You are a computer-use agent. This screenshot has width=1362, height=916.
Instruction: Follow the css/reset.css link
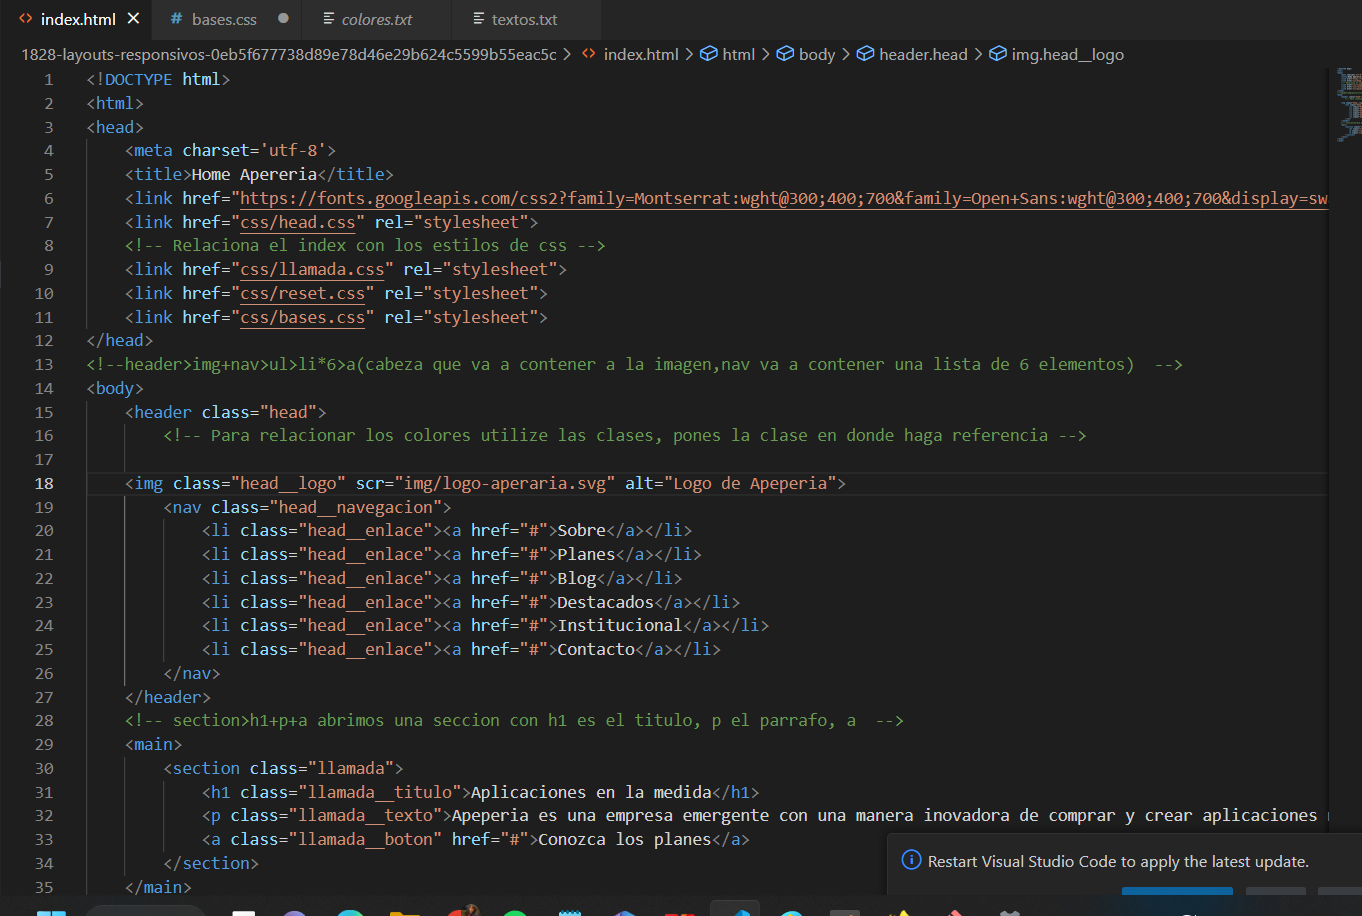point(303,293)
